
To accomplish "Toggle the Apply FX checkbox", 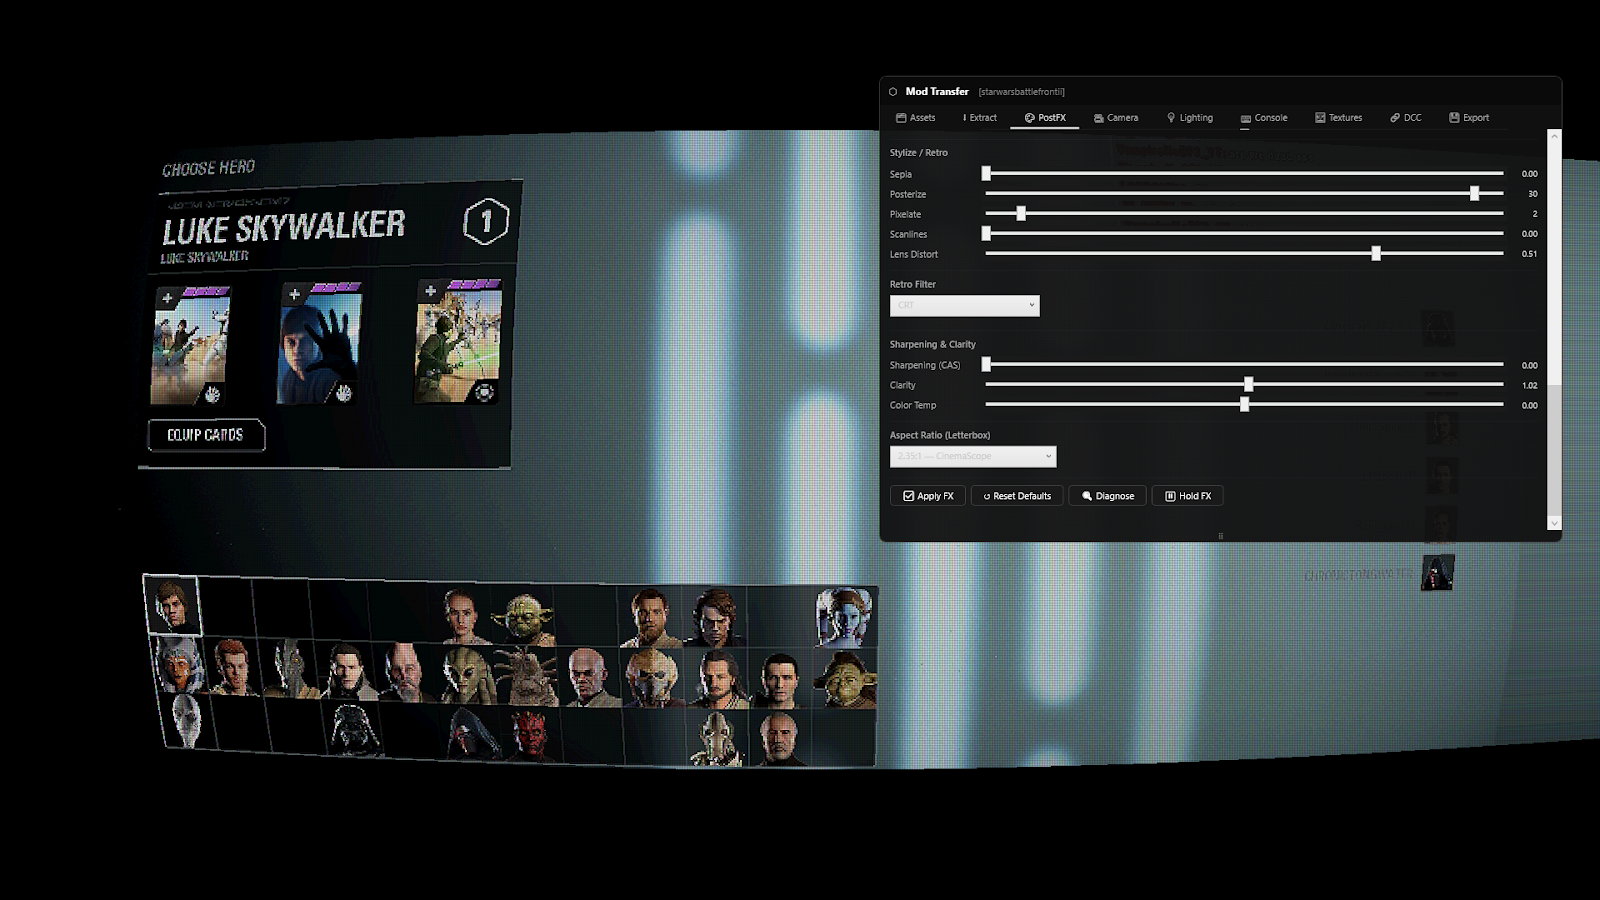I will coord(908,495).
